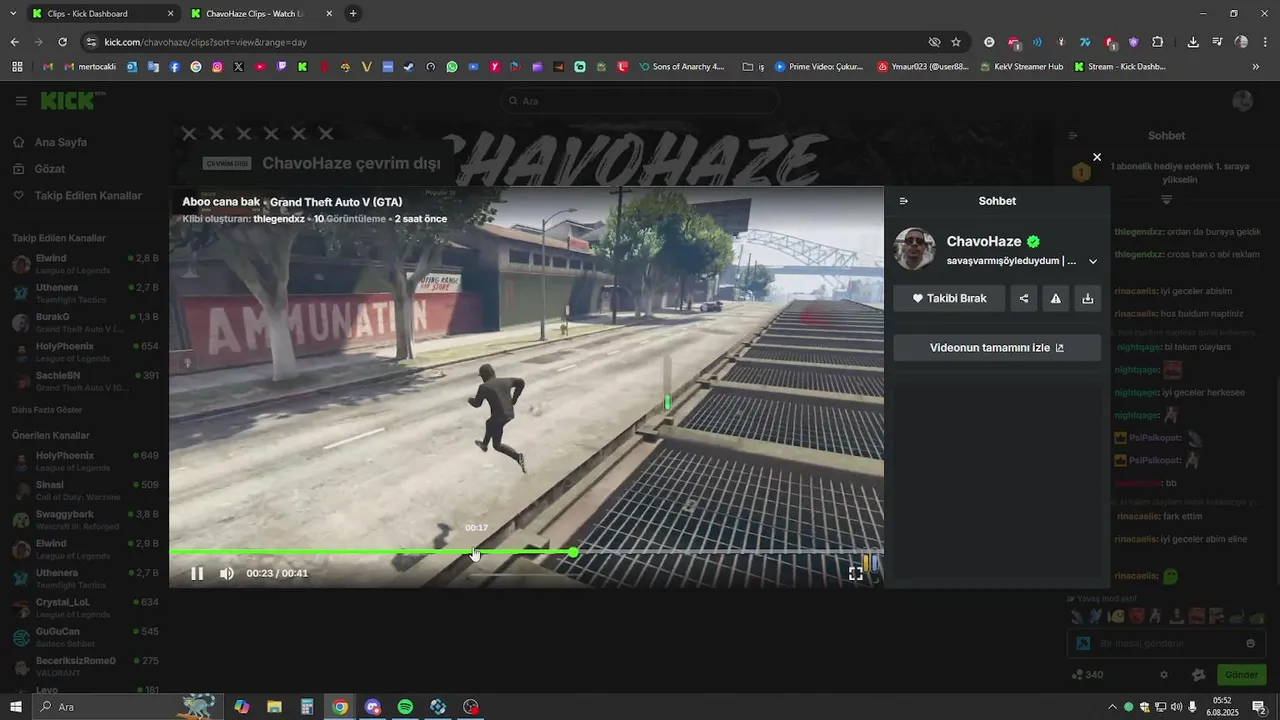
Task: Reload the page
Action: click(x=62, y=42)
